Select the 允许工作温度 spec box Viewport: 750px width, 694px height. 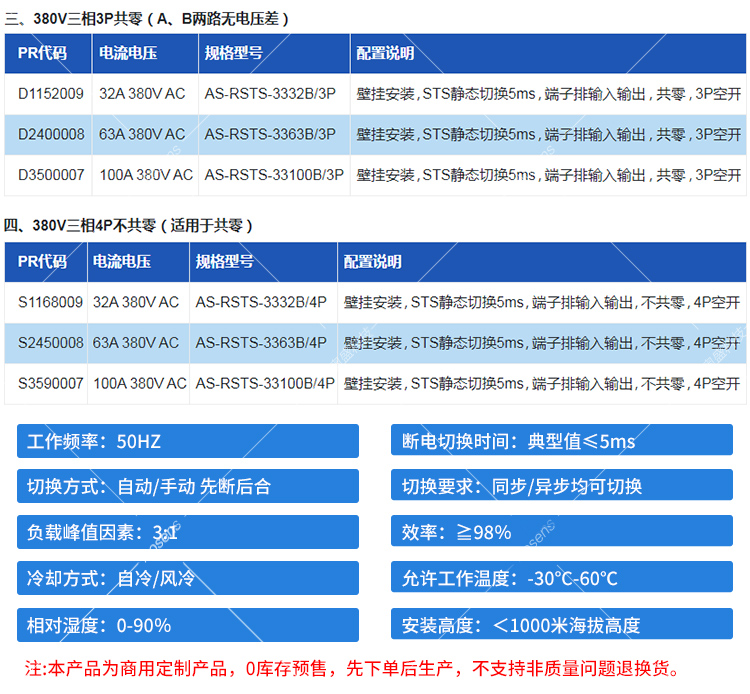click(x=561, y=578)
